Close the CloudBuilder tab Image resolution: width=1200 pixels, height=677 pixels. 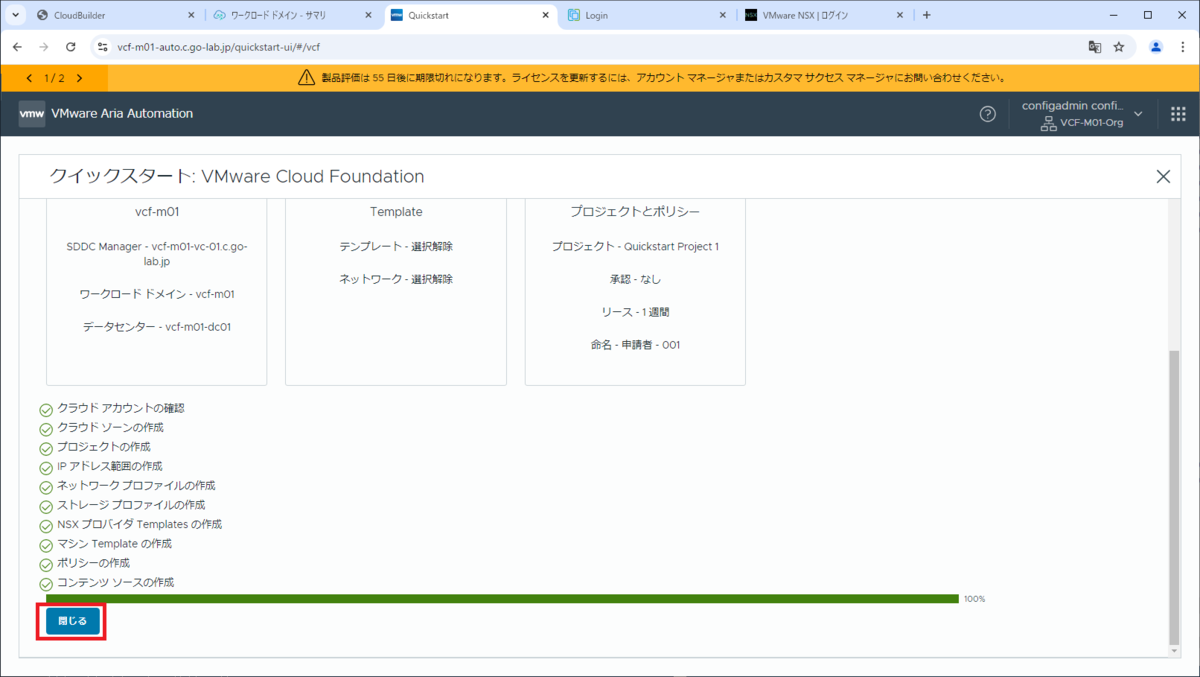click(x=191, y=15)
